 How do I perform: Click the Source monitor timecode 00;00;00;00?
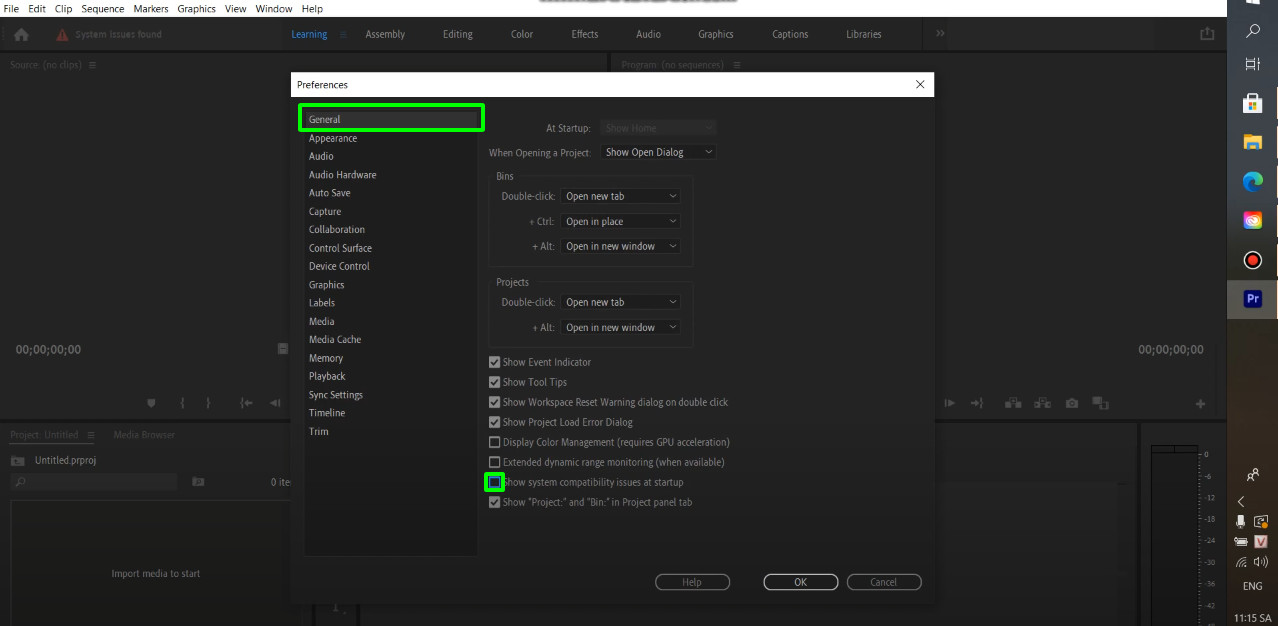[48, 350]
